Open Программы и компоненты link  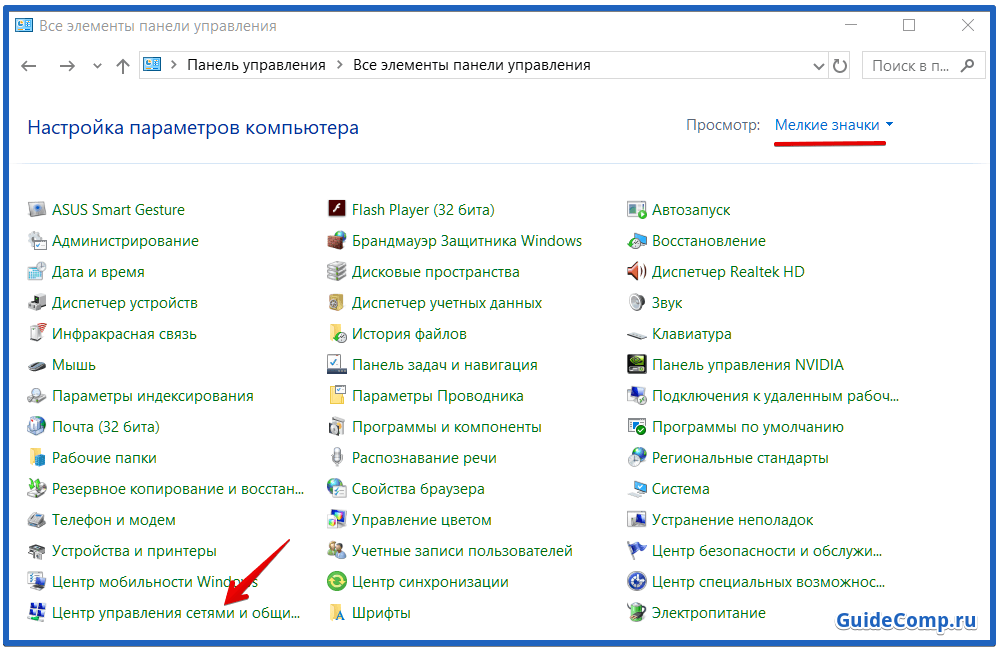pyautogui.click(x=446, y=427)
